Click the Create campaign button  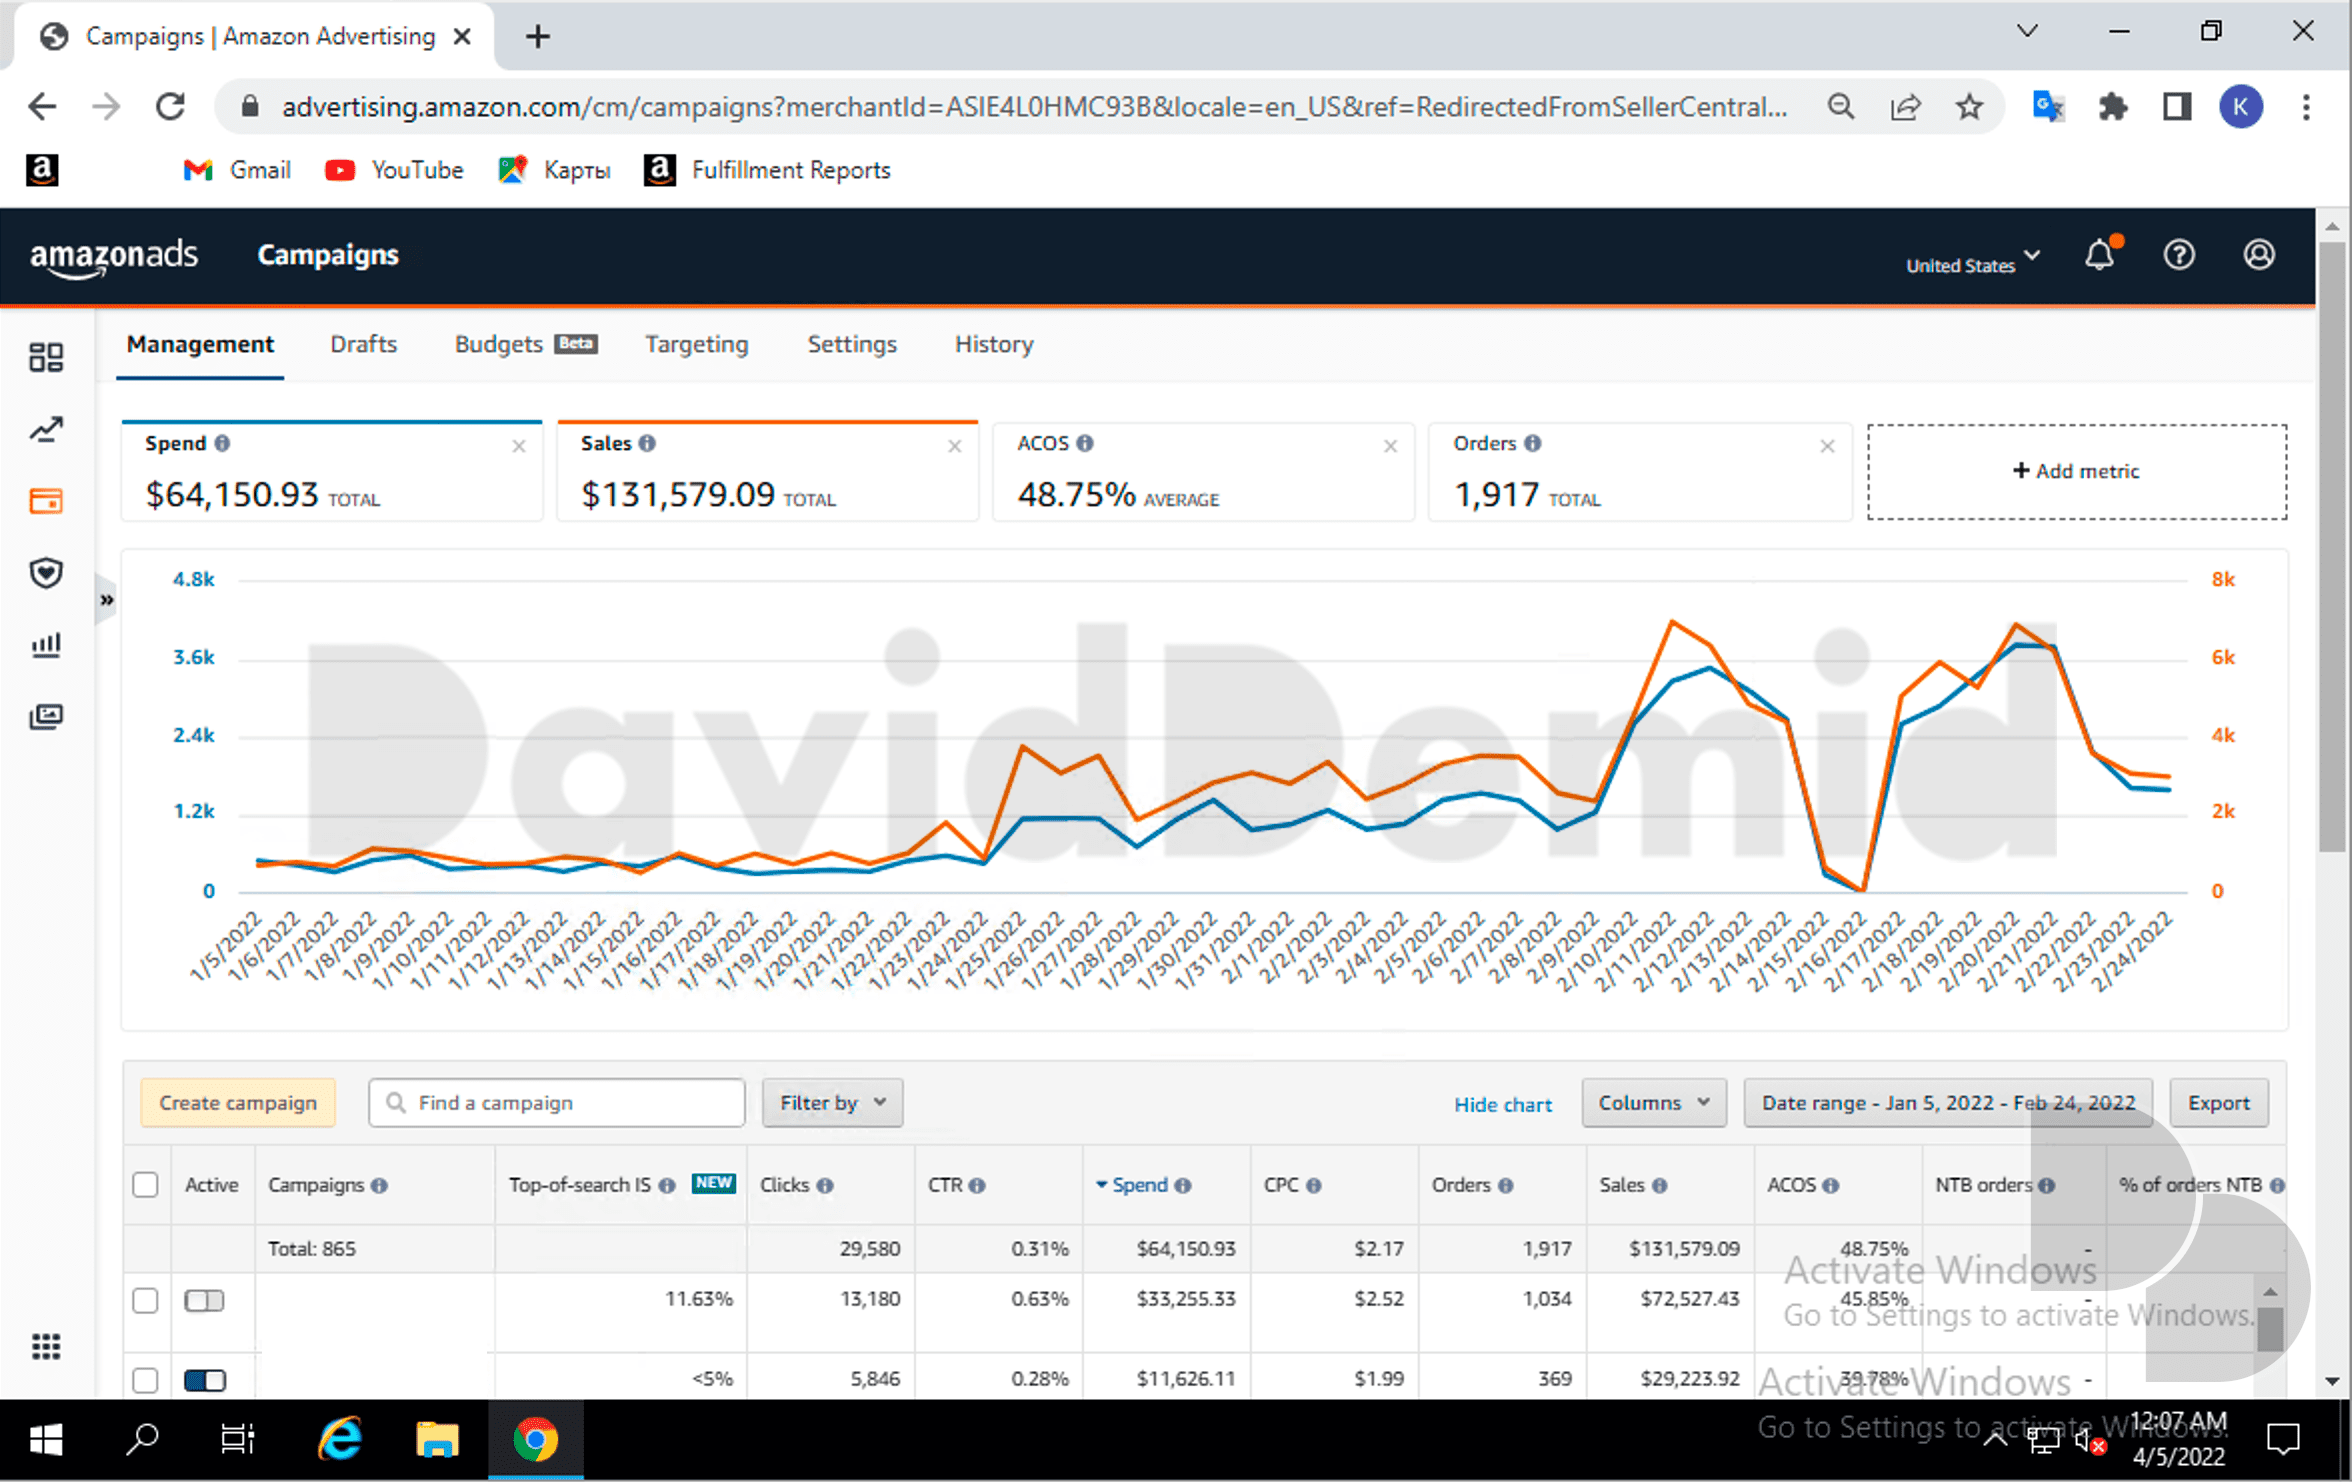[238, 1102]
